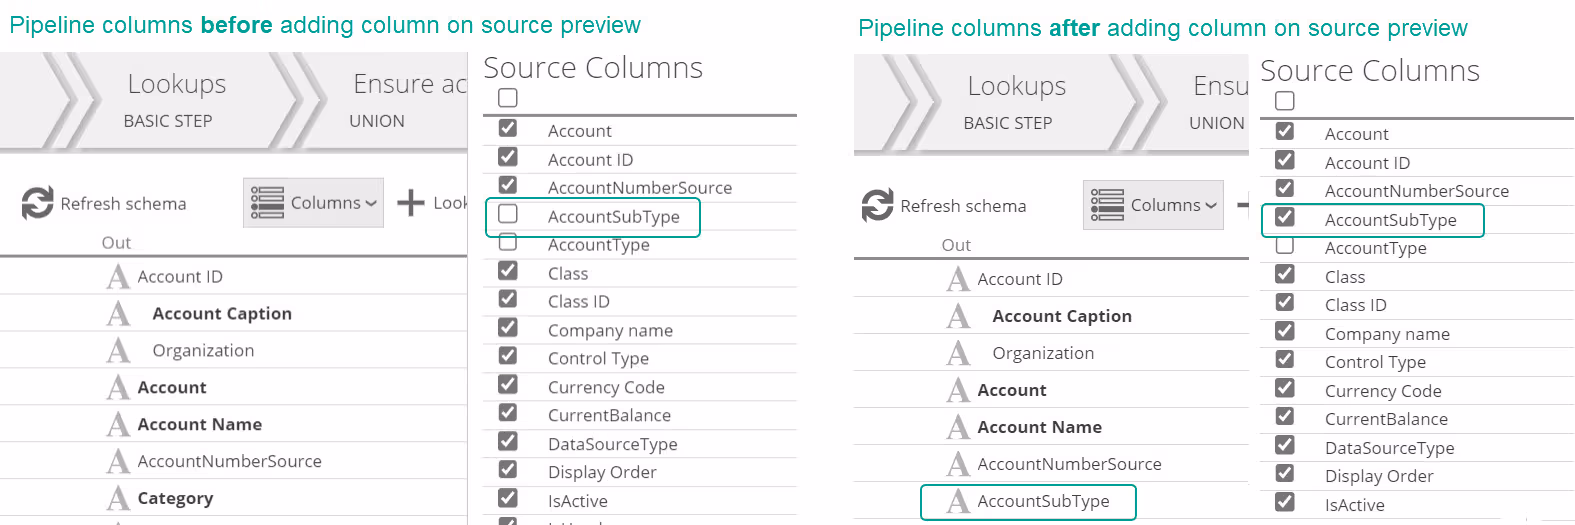Click text-type icon beside Account ID in before panel
Screen dimensions: 1575x525
118,276
